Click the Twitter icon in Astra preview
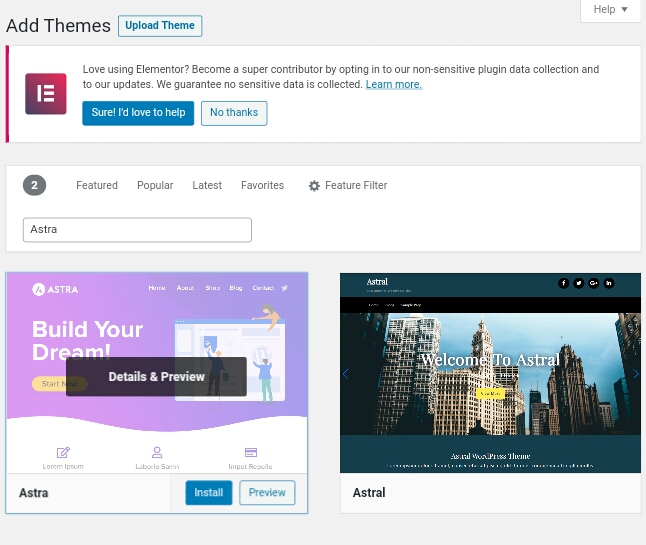646x545 pixels. pyautogui.click(x=284, y=288)
